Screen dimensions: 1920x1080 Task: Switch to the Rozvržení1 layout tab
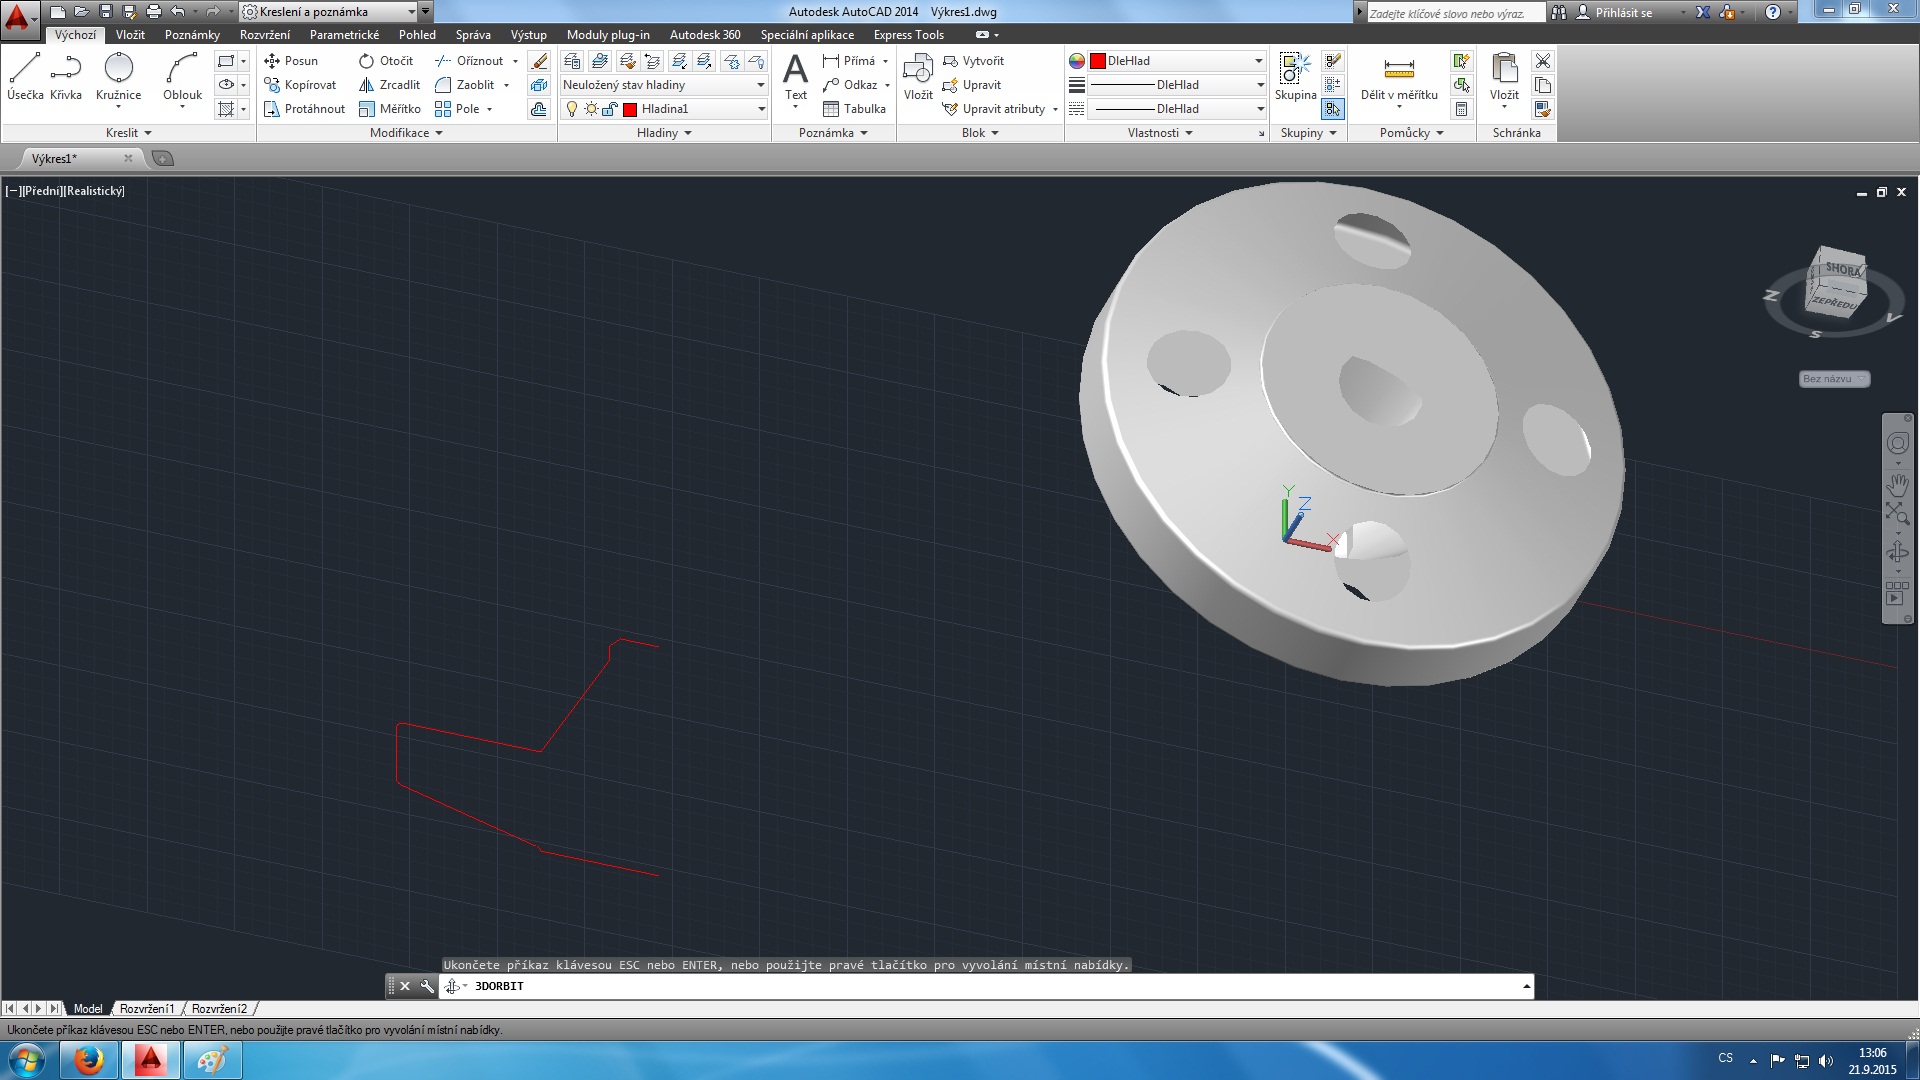[147, 1009]
